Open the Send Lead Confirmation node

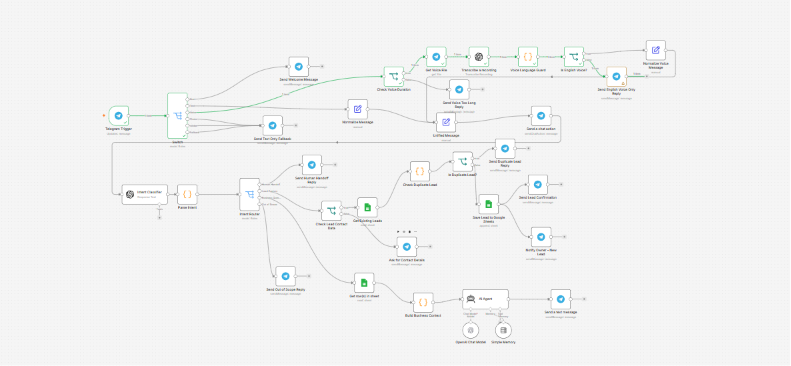(x=538, y=185)
